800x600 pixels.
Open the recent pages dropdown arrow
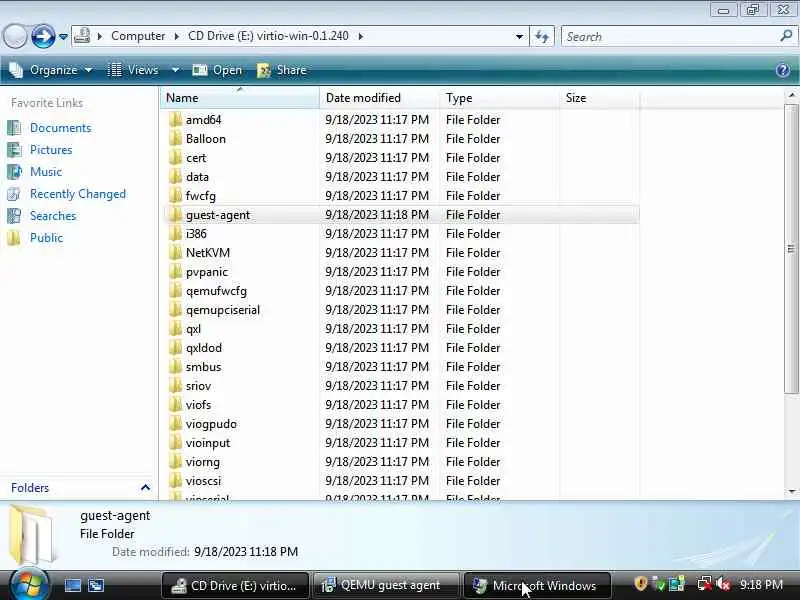(63, 37)
